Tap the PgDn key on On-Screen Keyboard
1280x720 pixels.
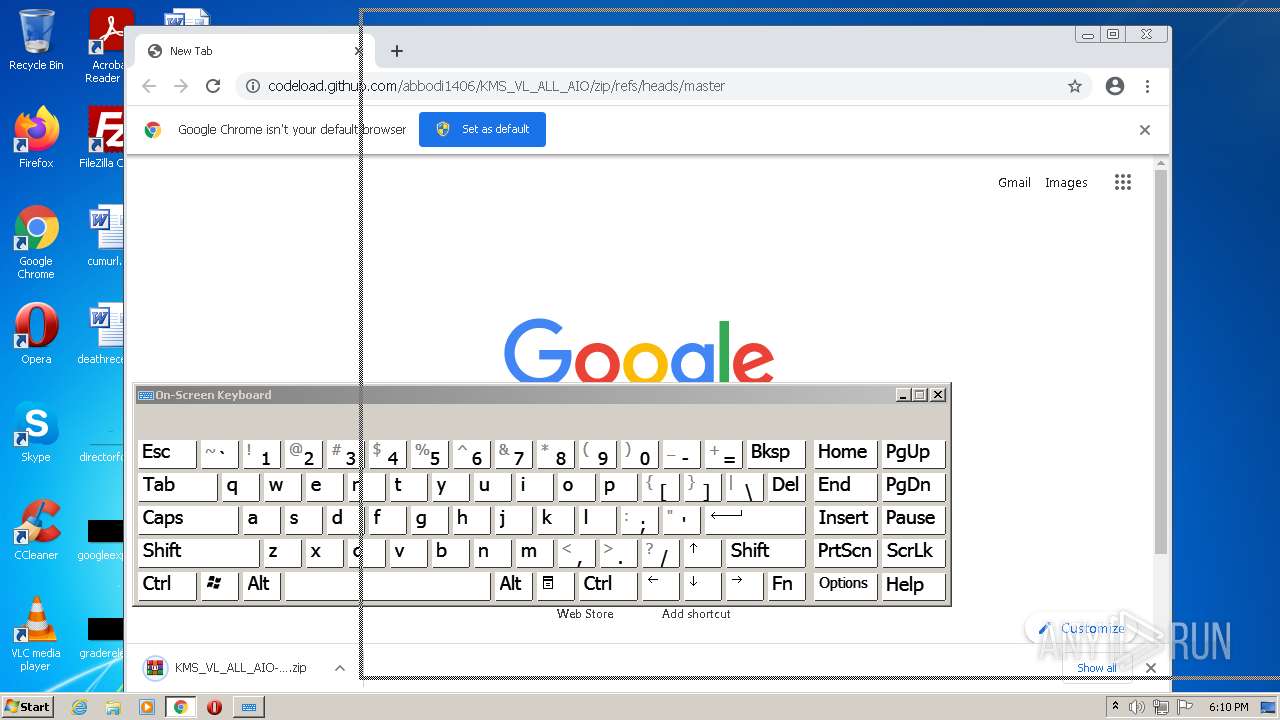point(914,487)
